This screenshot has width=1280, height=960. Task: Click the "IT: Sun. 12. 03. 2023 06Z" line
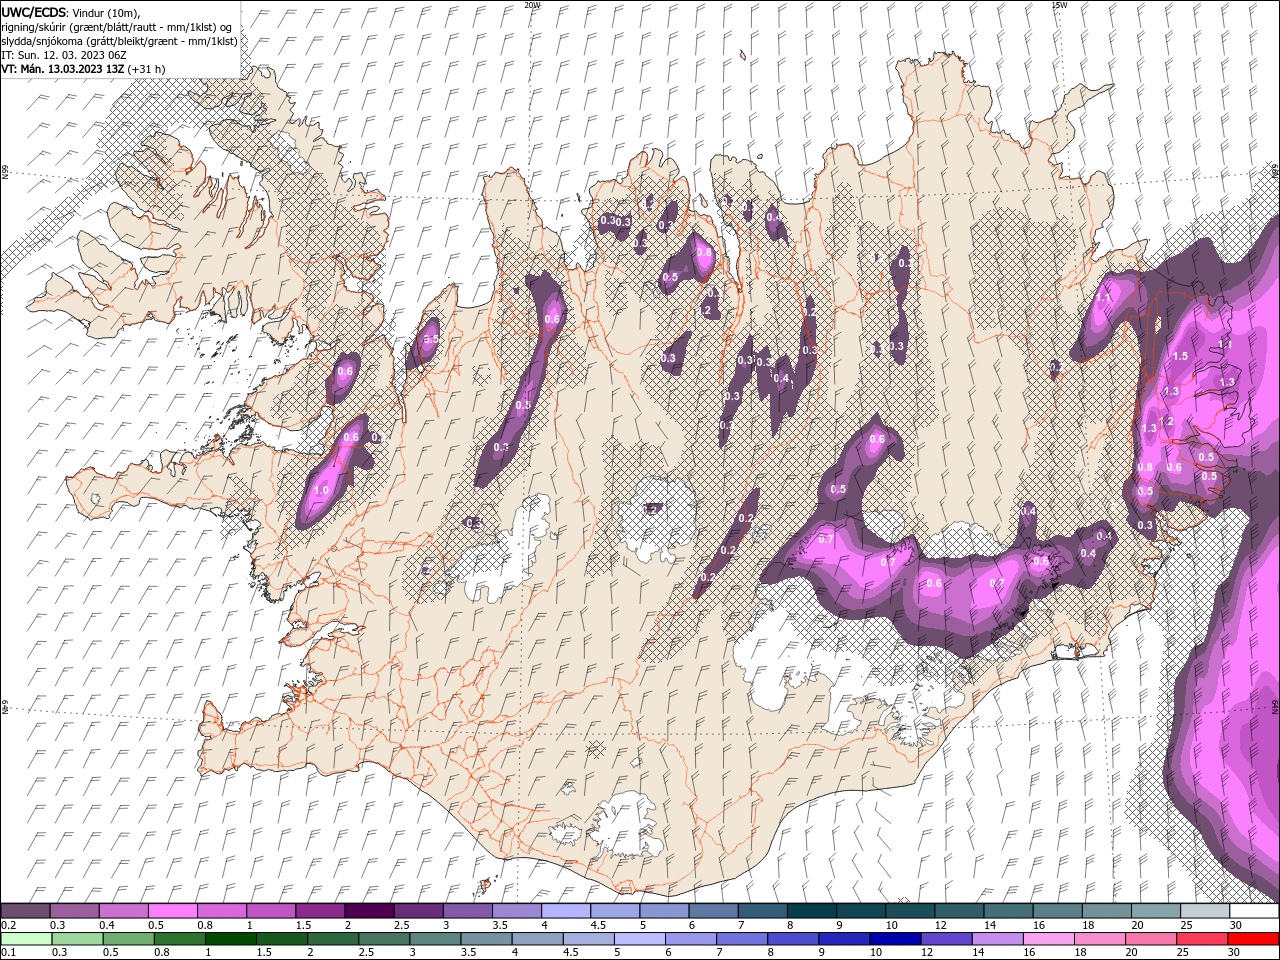point(63,55)
